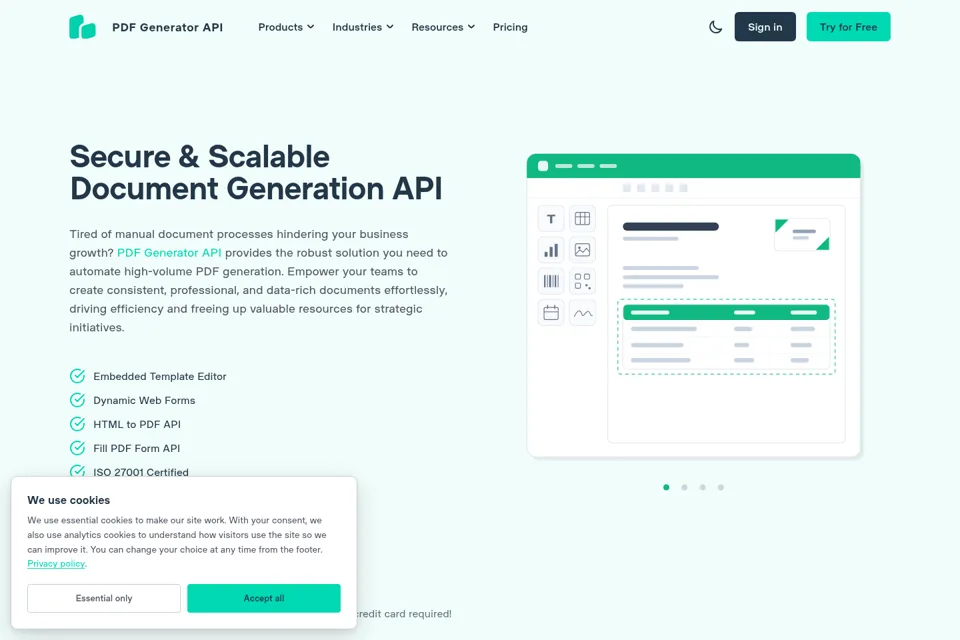Image resolution: width=960 pixels, height=640 pixels.
Task: Click checkmark icon beside Embedded Template Editor
Action: pos(77,376)
